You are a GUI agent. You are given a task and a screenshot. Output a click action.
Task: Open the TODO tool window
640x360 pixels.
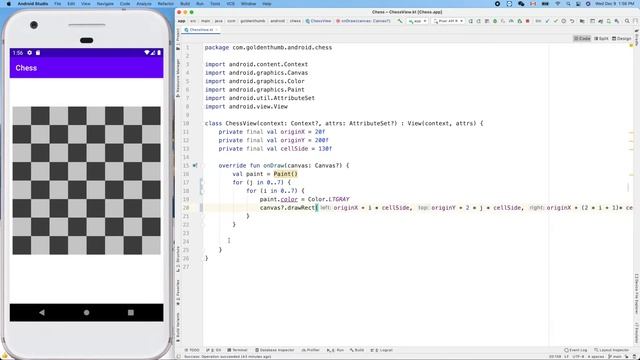192,350
